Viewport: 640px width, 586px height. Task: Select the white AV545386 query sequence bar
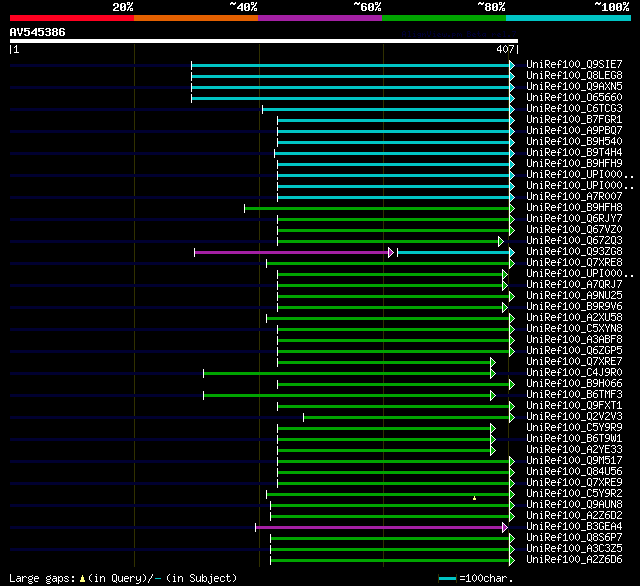(x=264, y=41)
